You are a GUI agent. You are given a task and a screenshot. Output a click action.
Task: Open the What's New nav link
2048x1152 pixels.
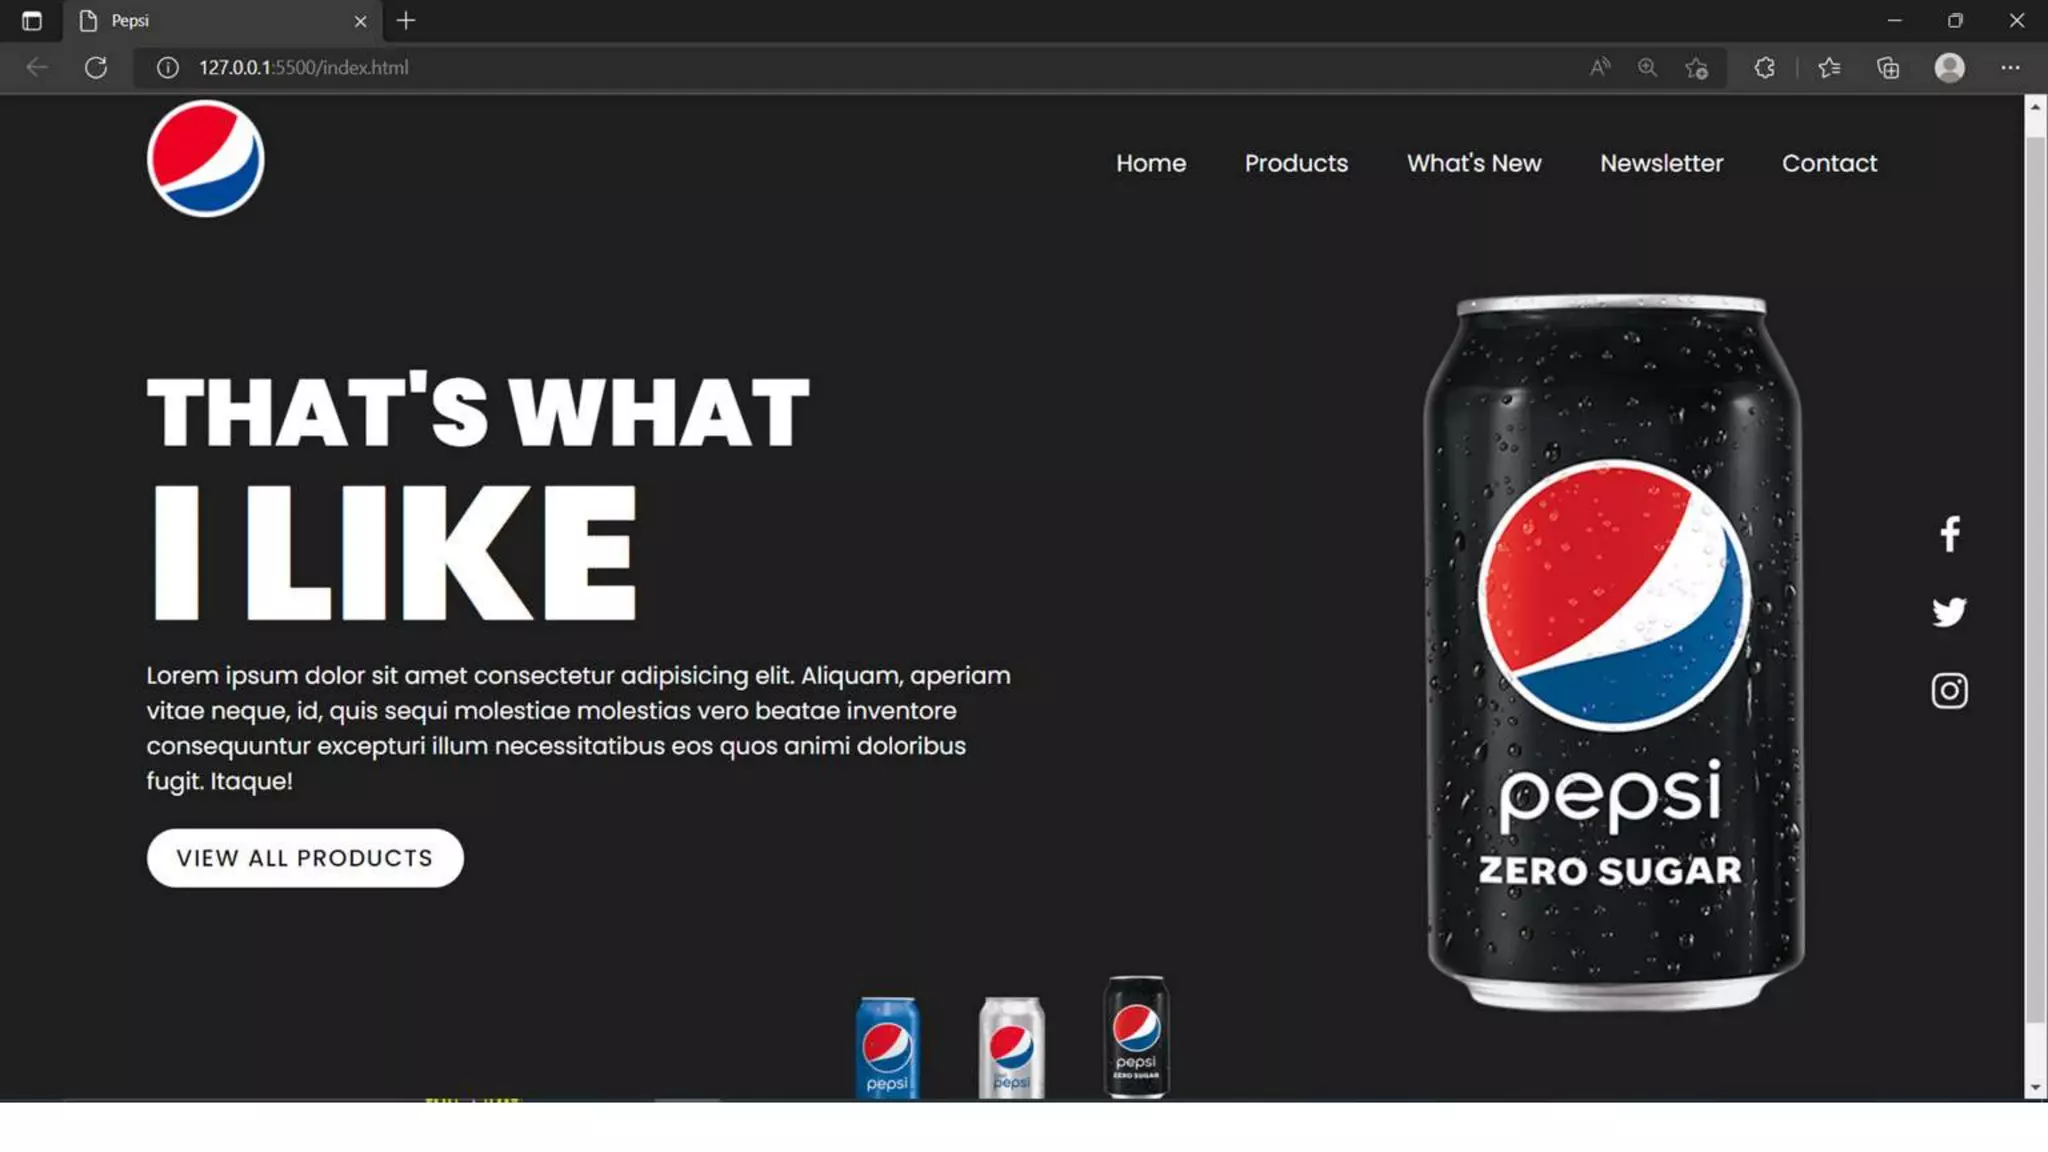click(1474, 163)
